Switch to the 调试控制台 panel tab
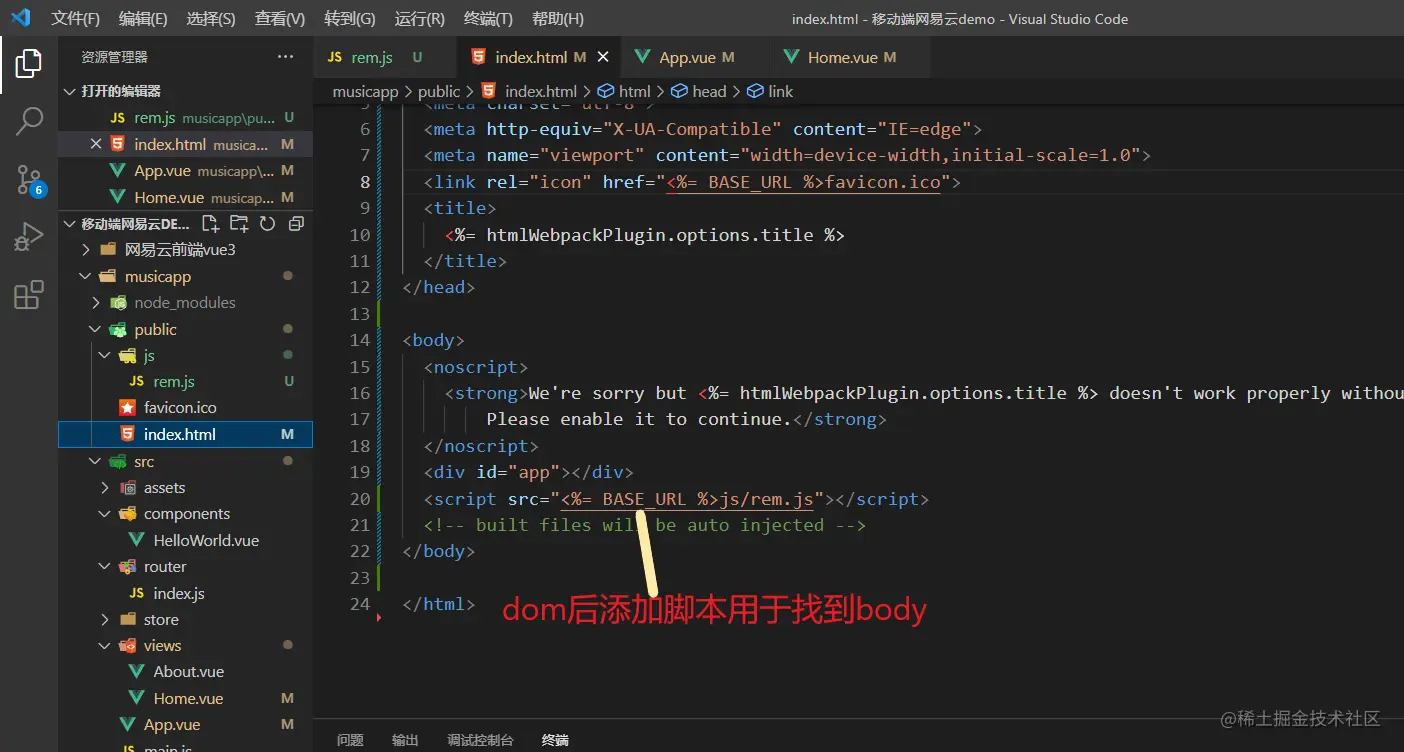This screenshot has height=752, width=1404. pyautogui.click(x=480, y=739)
